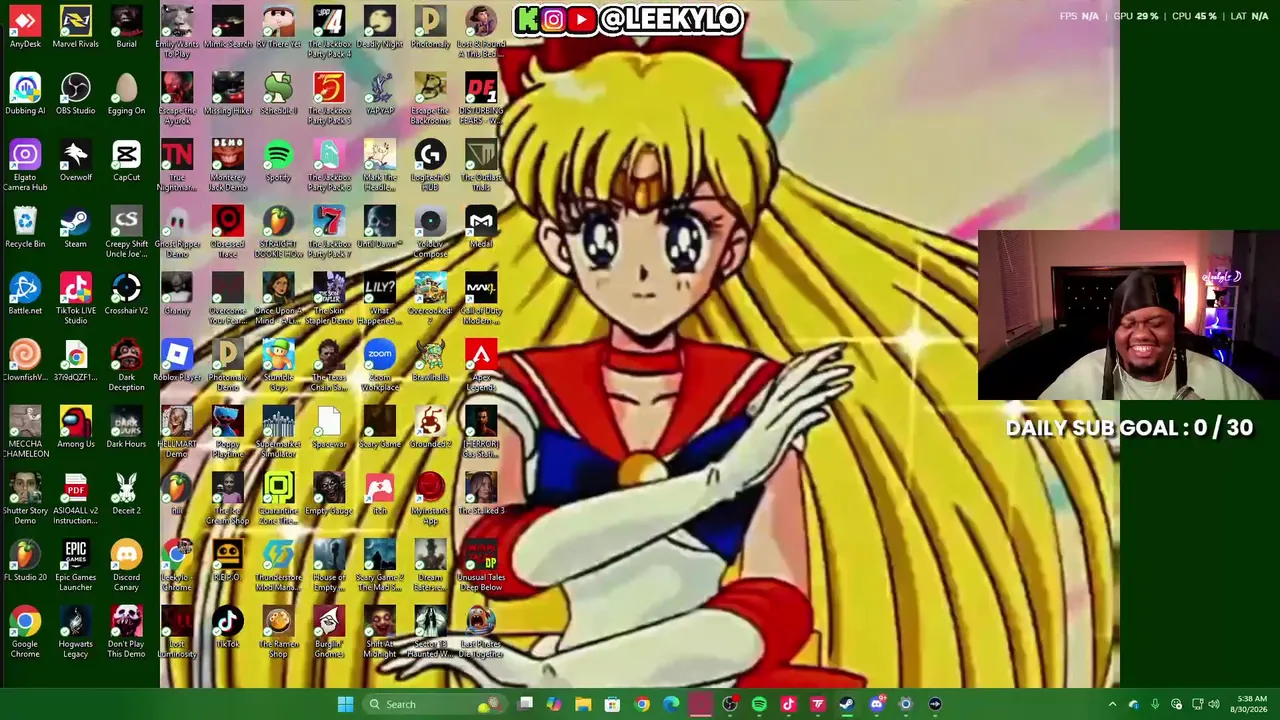Open the Epic Games Launcher icon
1280x720 pixels.
[x=76, y=565]
